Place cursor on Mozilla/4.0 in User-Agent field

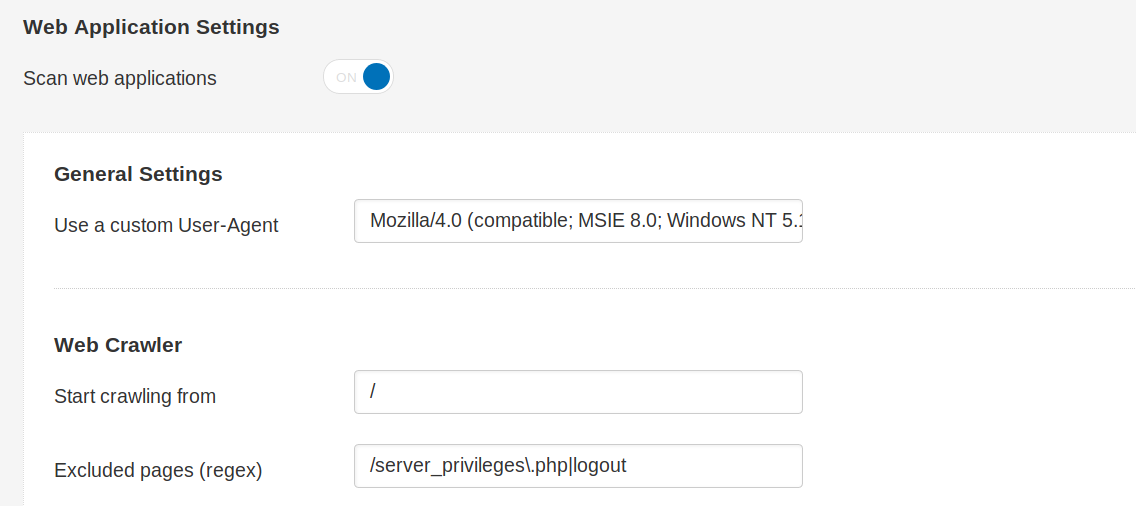click(x=415, y=220)
